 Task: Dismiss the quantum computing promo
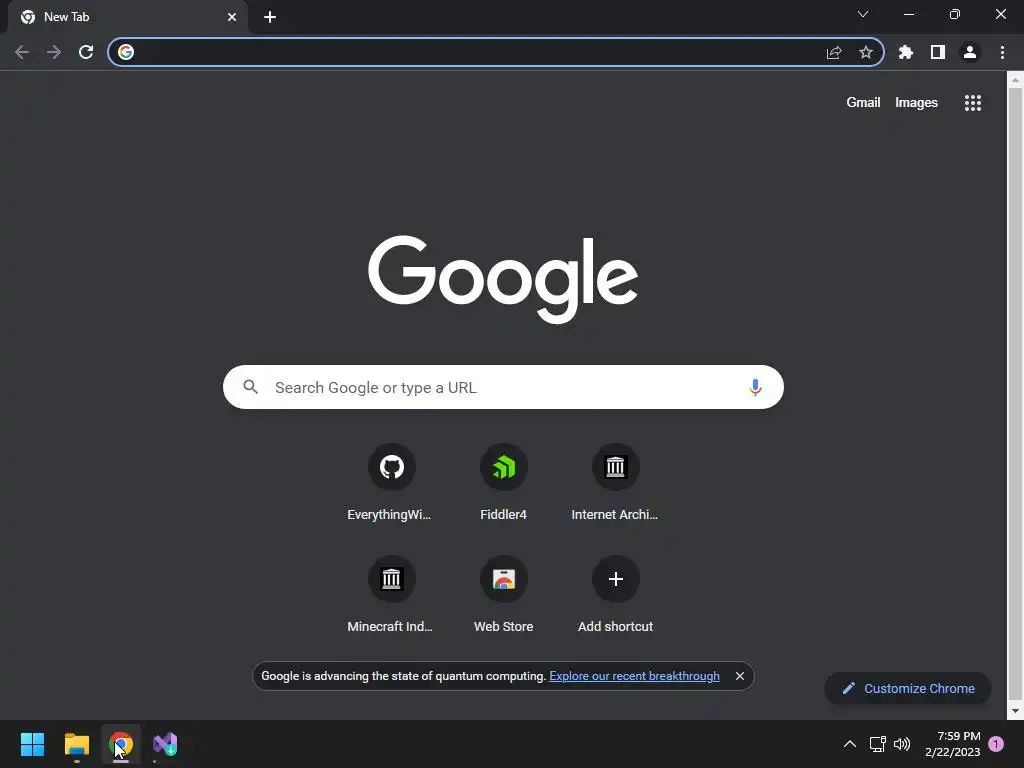click(739, 676)
